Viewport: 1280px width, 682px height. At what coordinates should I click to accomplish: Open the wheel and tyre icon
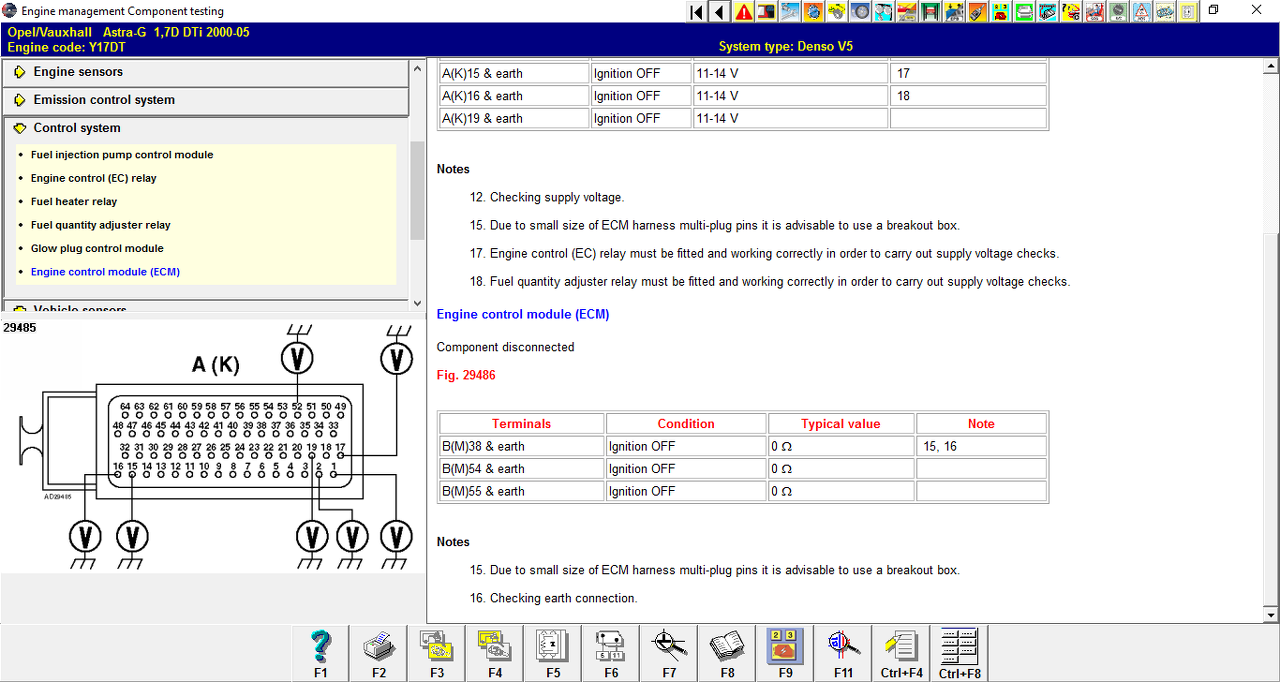860,12
